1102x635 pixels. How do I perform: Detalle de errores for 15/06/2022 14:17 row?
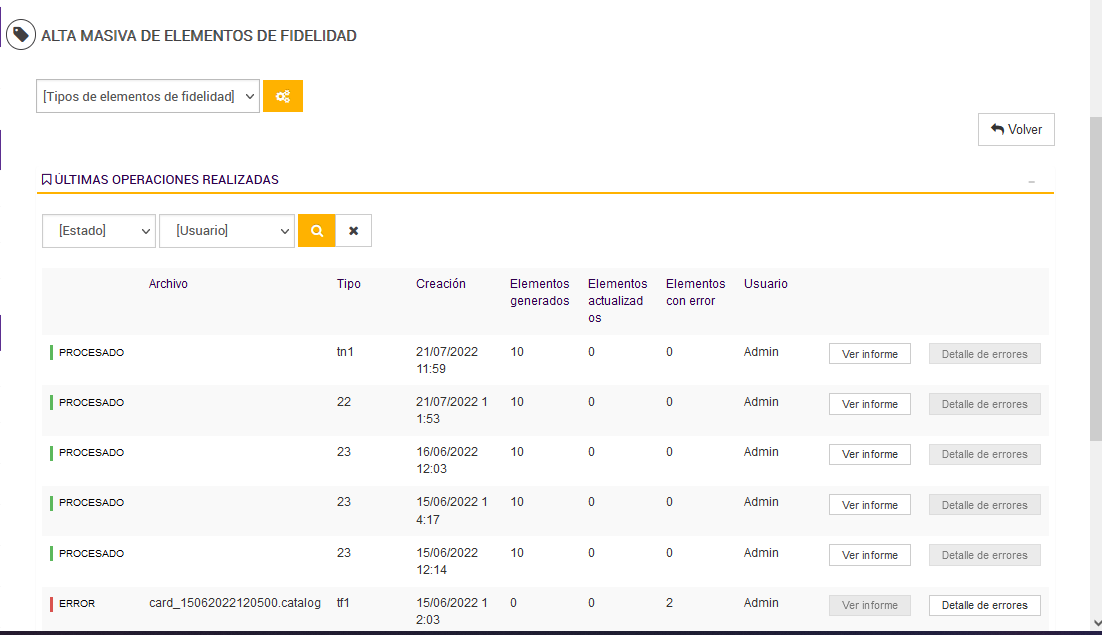pyautogui.click(x=985, y=505)
